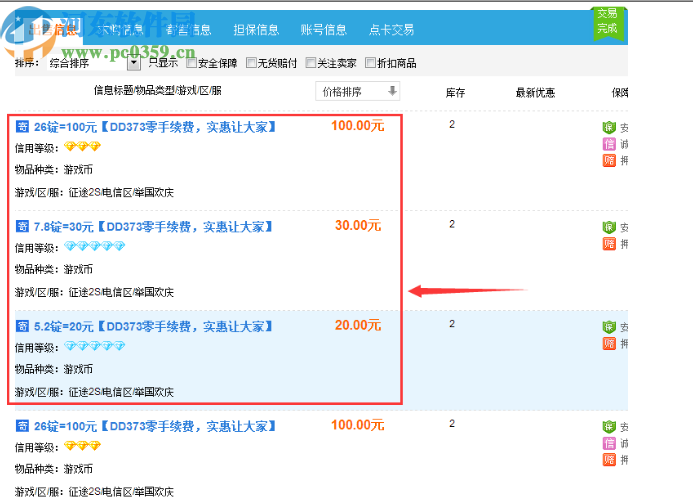Click the pink 信 badge in last 100.00元 row
Screen dimensions: 693x504
click(609, 443)
